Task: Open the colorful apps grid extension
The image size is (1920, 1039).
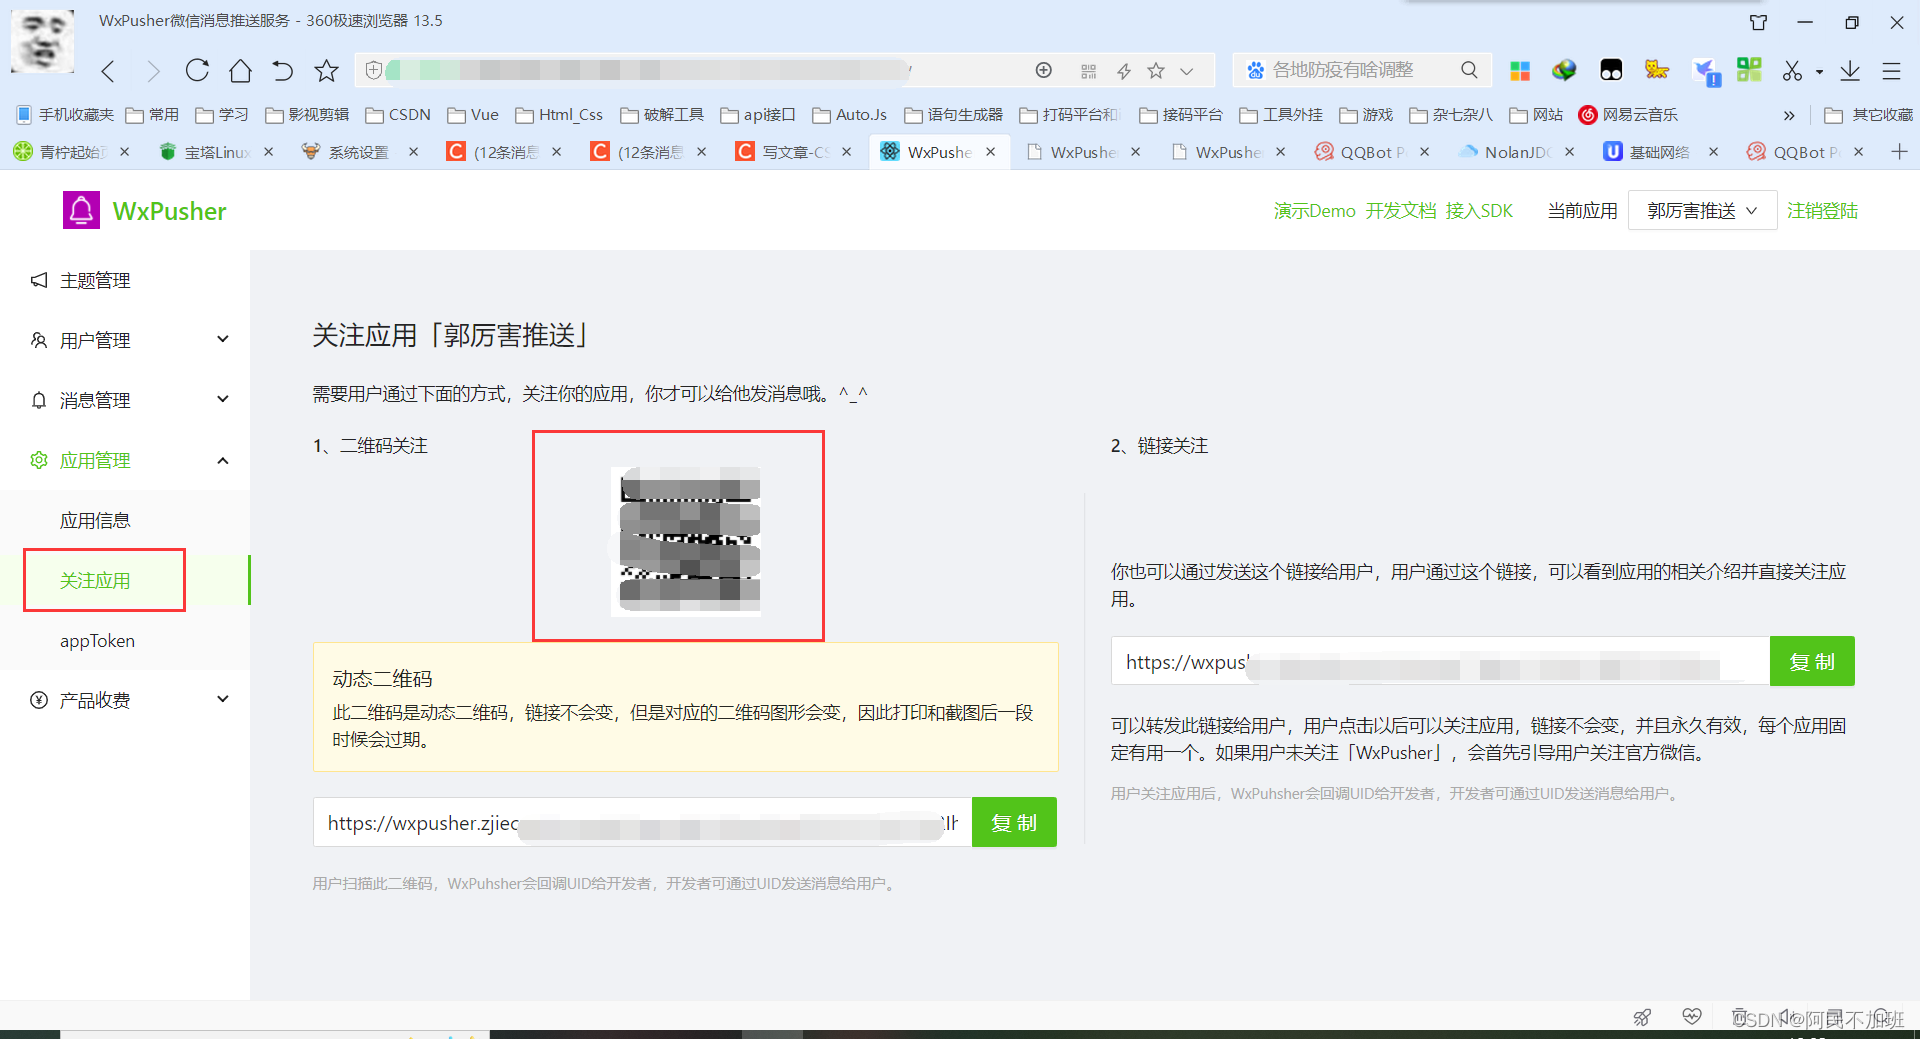Action: 1520,70
